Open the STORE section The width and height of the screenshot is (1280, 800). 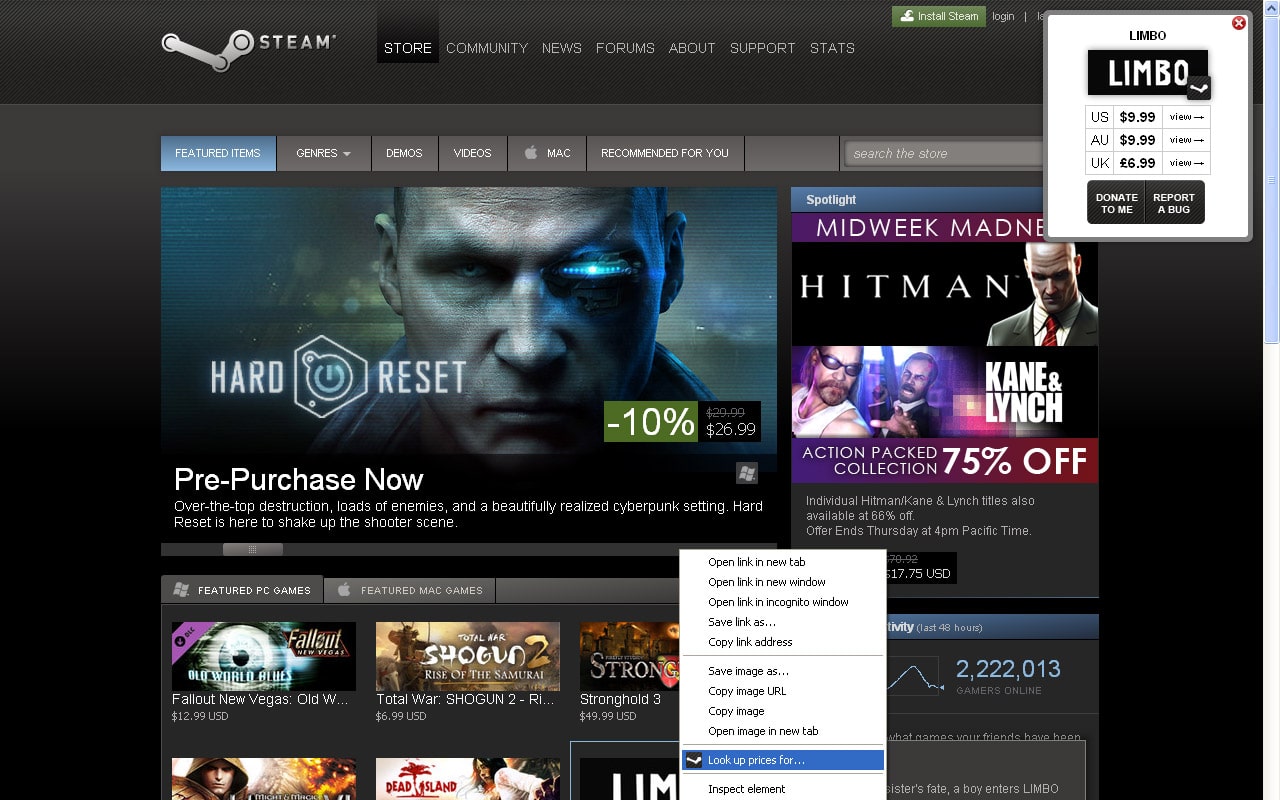pos(408,48)
